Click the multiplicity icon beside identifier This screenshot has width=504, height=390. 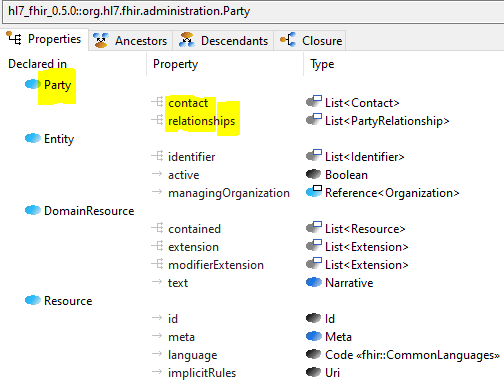pos(157,156)
